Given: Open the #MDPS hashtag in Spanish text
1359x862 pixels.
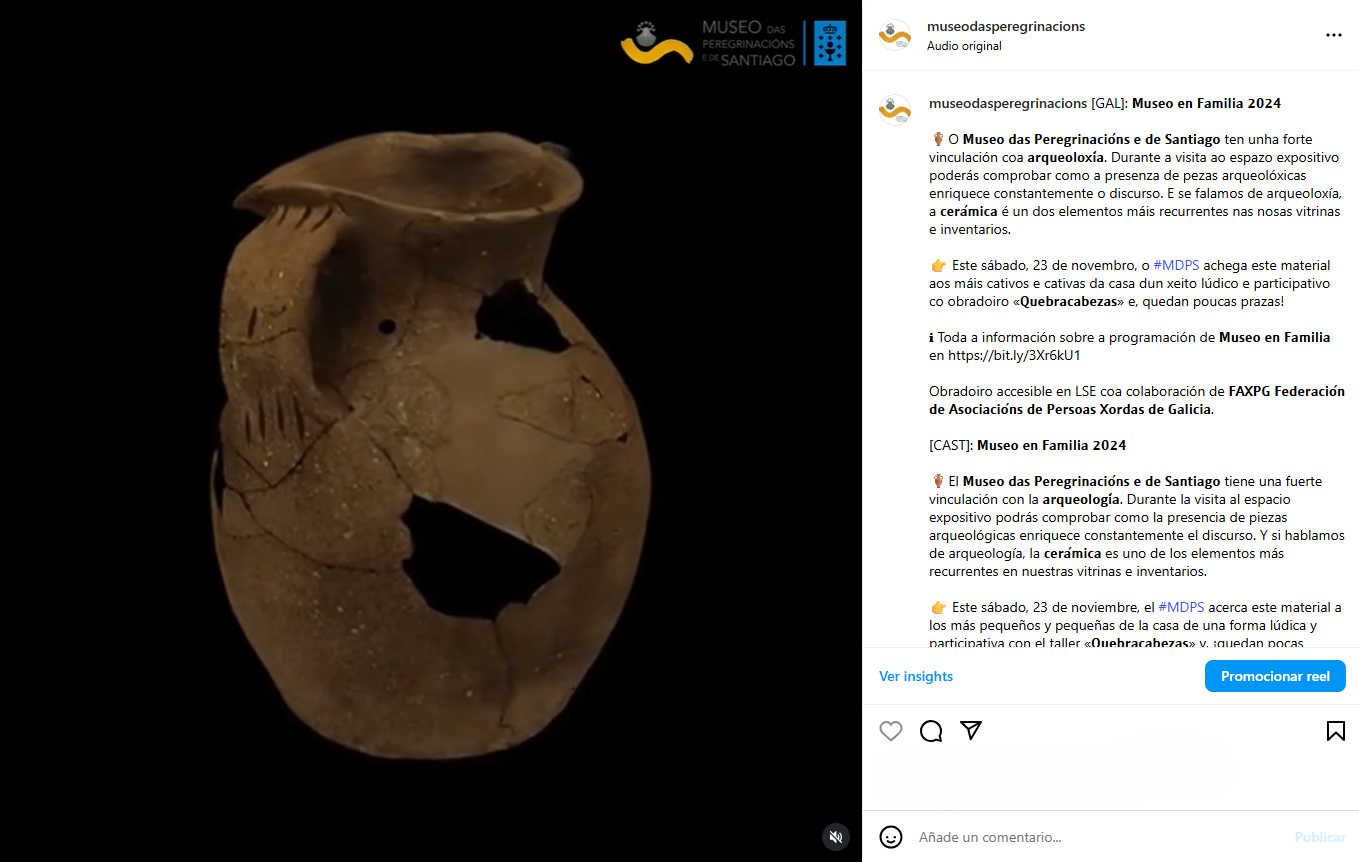Looking at the screenshot, I should (x=1181, y=608).
